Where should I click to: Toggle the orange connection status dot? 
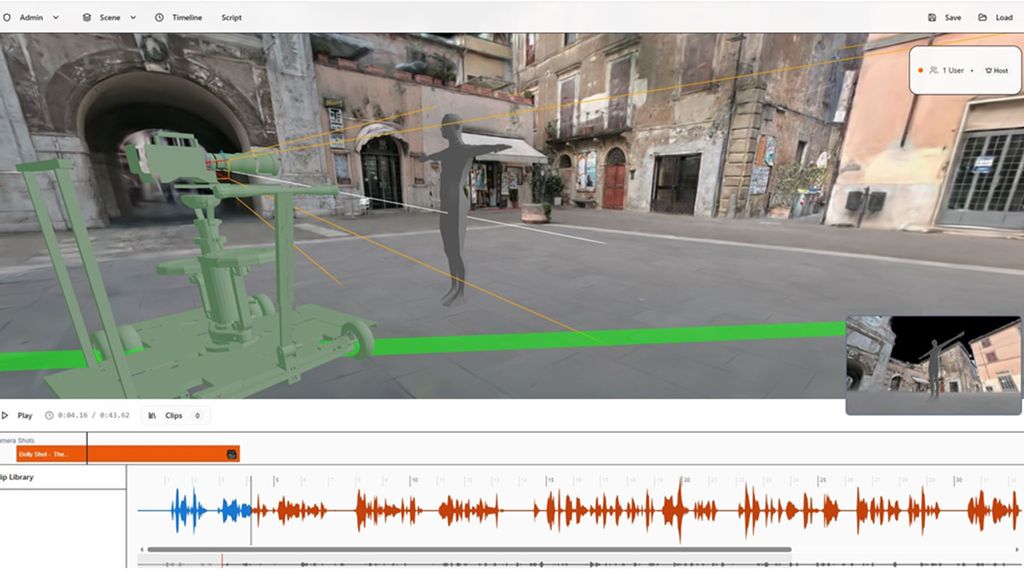(x=920, y=70)
